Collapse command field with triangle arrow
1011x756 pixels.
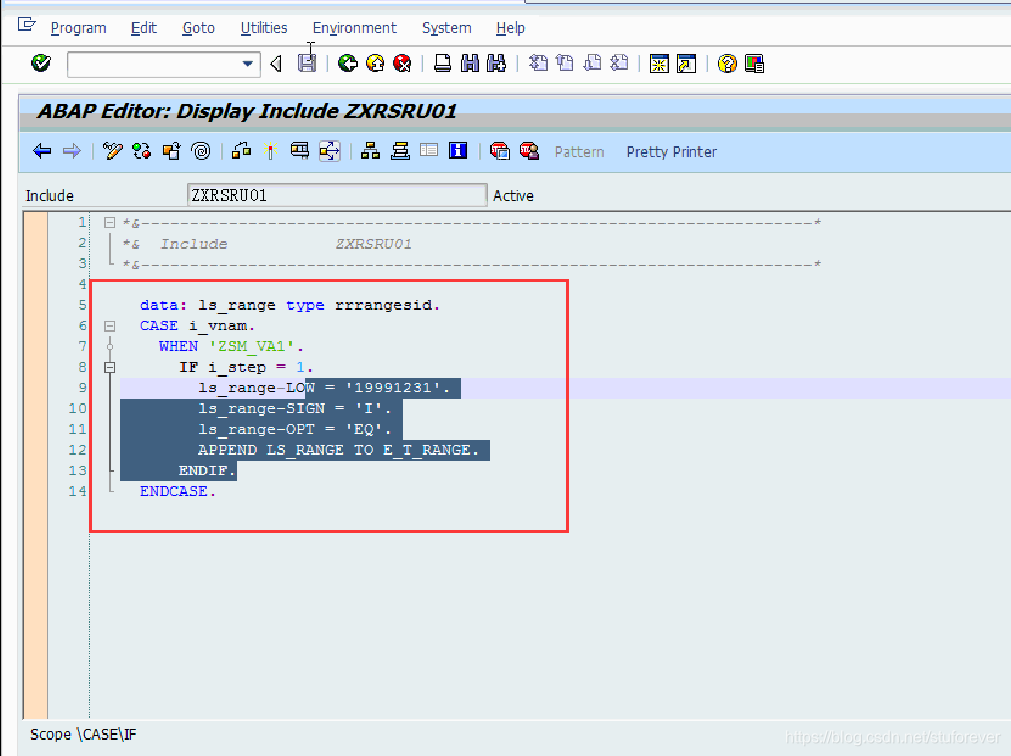(x=276, y=64)
